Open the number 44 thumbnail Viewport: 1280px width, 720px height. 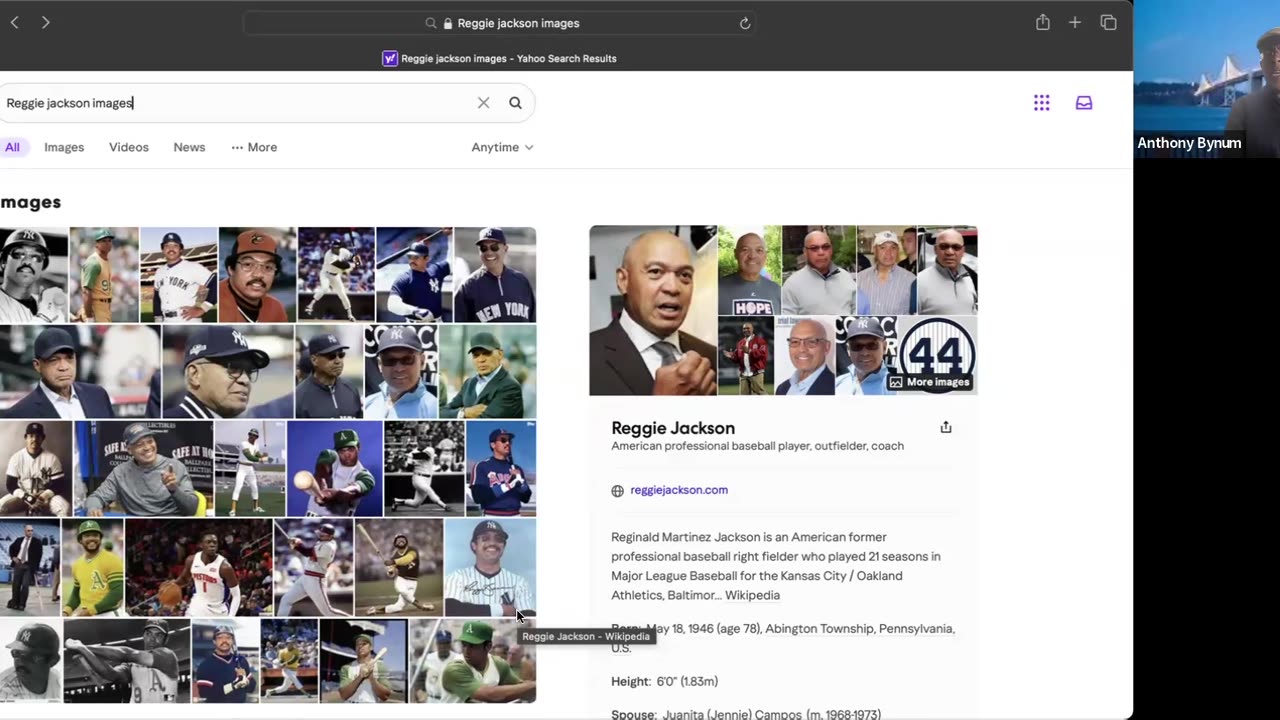coord(937,355)
